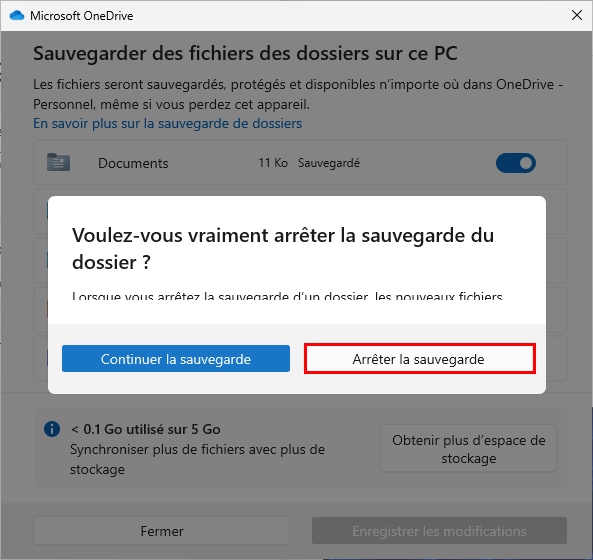Click Enregistrer les modifications button
593x560 pixels.
coord(439,531)
